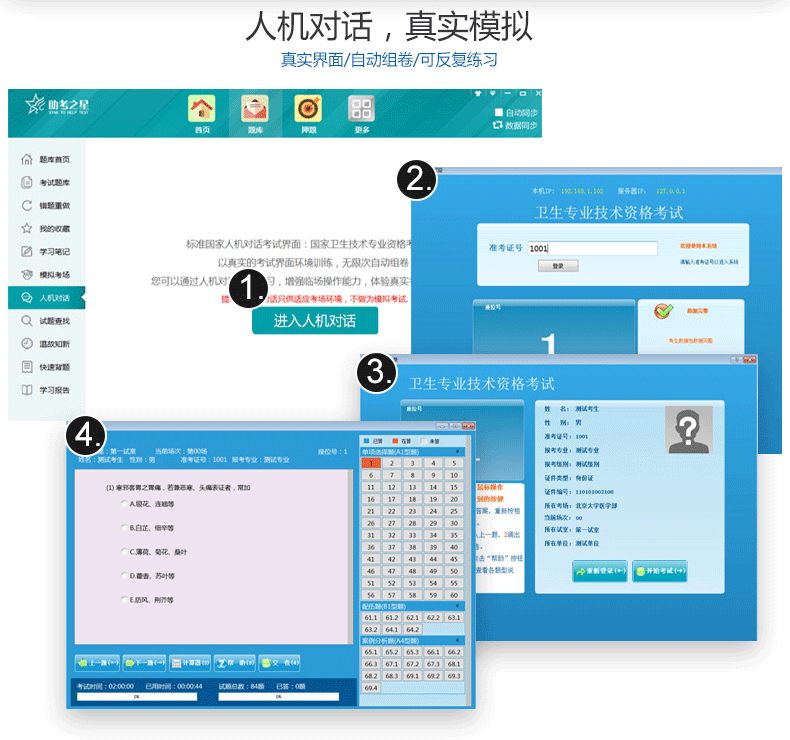The width and height of the screenshot is (790, 740).
Task: Click the 登录 button in the login window
Action: click(558, 266)
